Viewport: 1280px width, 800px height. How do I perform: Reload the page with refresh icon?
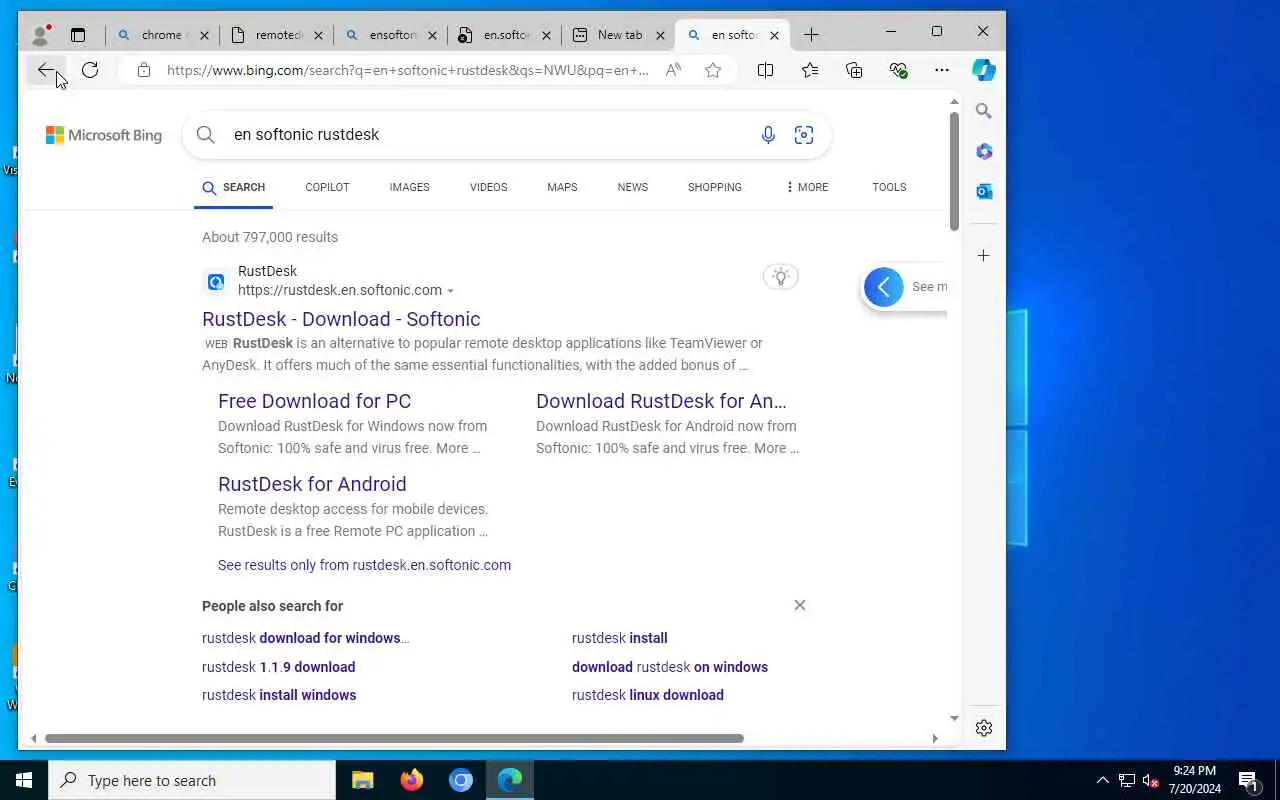(x=90, y=70)
